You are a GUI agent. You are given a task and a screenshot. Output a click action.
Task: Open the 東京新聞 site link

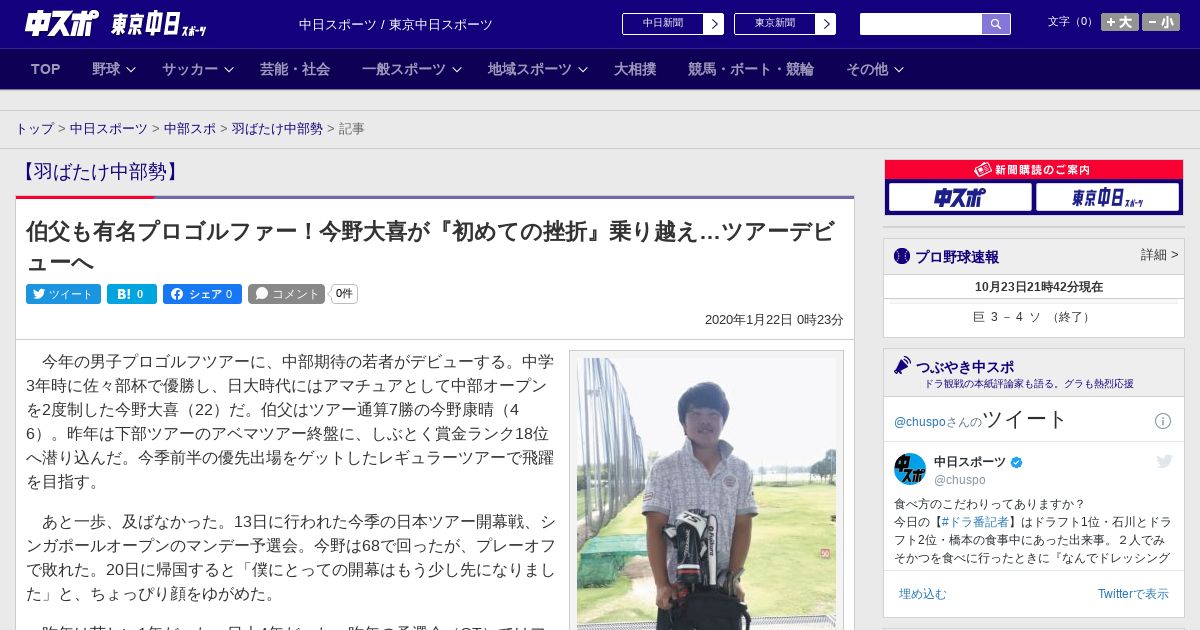point(785,24)
